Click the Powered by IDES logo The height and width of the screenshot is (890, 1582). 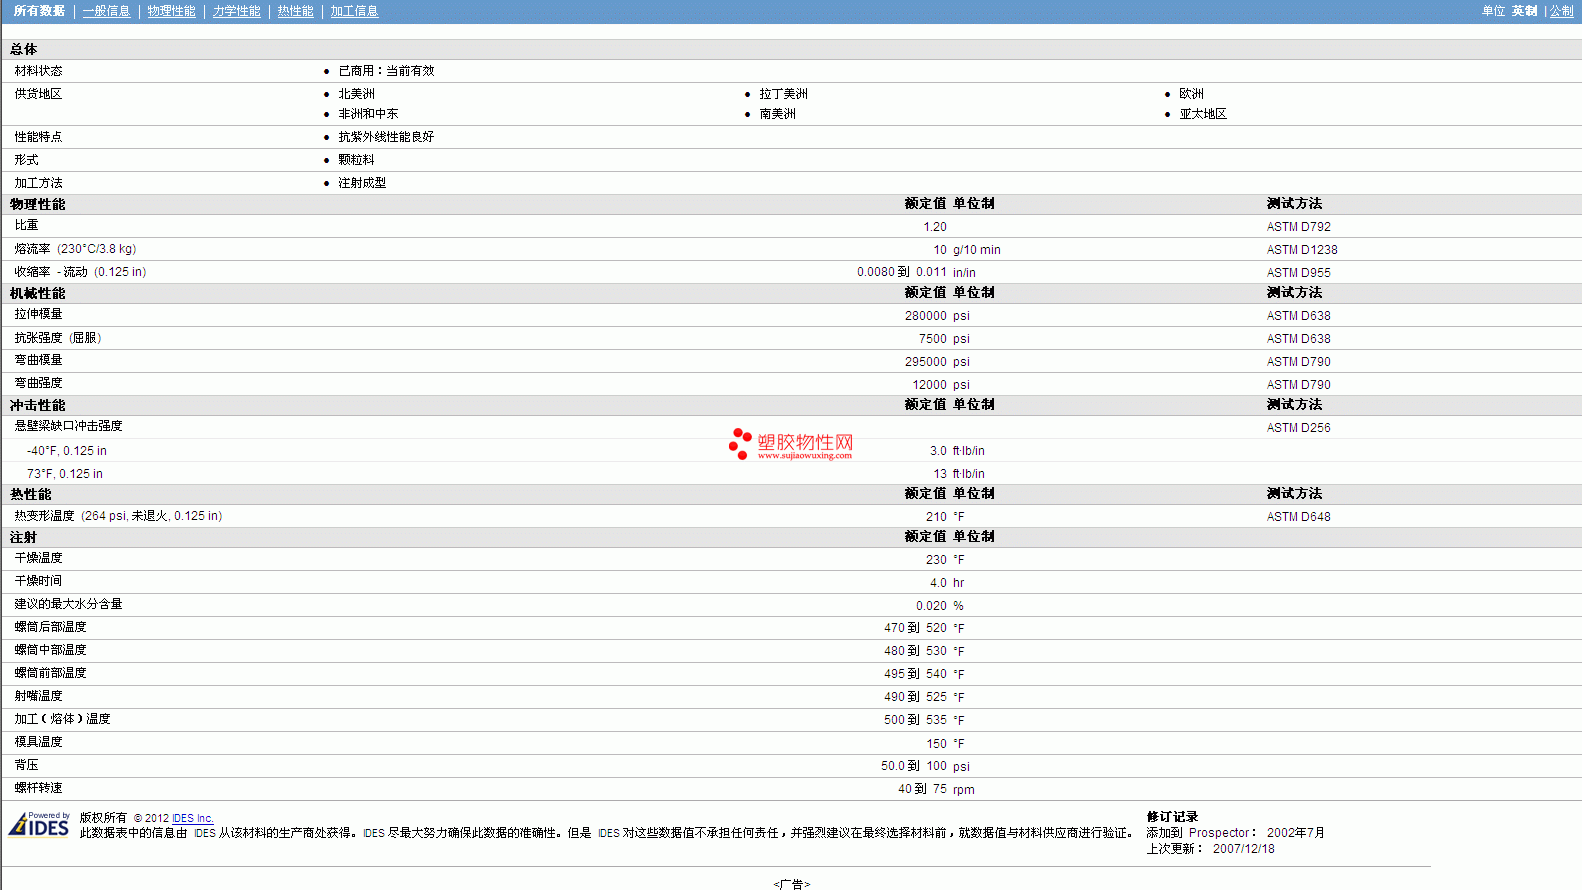[39, 823]
